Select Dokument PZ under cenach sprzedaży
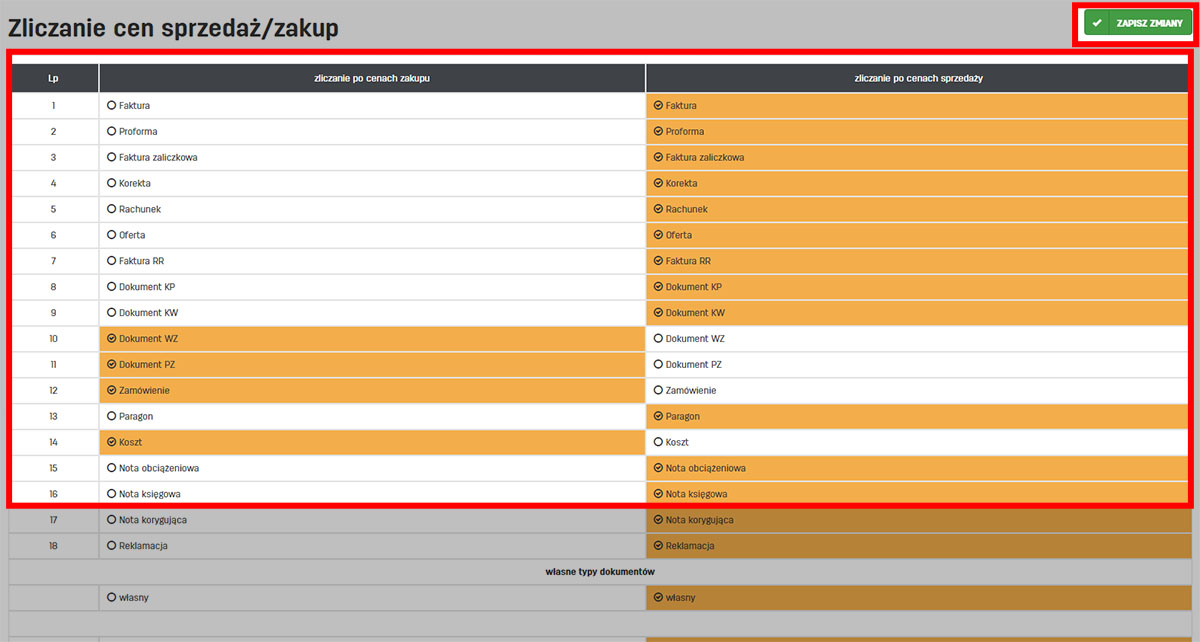1200x642 pixels. coord(658,365)
